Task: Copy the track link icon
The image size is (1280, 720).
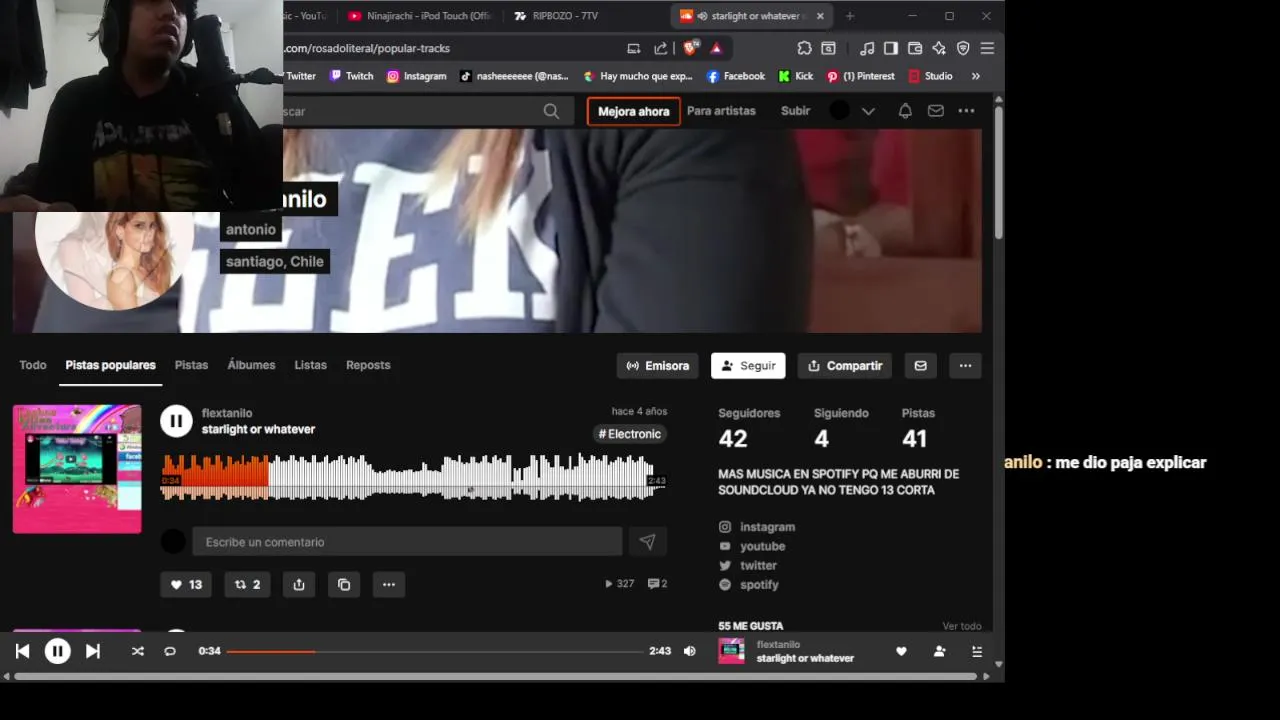Action: click(x=344, y=585)
